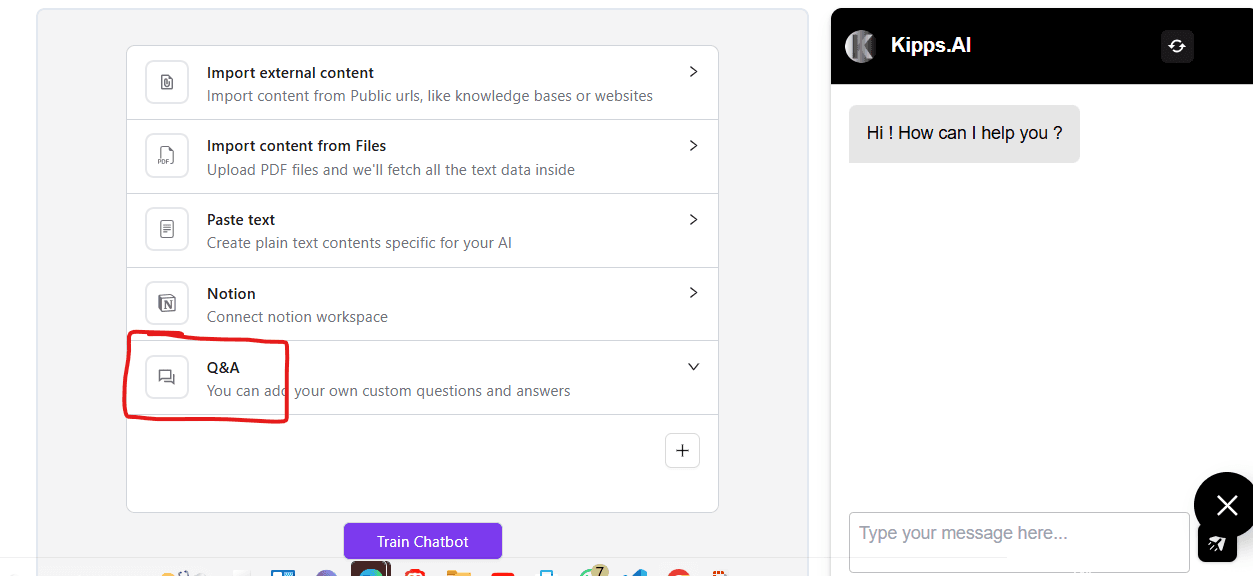Viewport: 1253px width, 576px height.
Task: Add new Q&A entry with plus button
Action: (682, 450)
